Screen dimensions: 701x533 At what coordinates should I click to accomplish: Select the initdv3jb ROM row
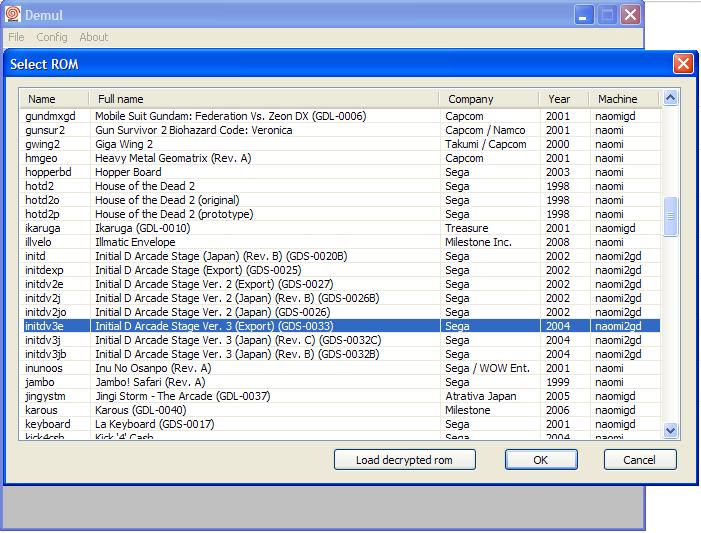click(x=342, y=354)
